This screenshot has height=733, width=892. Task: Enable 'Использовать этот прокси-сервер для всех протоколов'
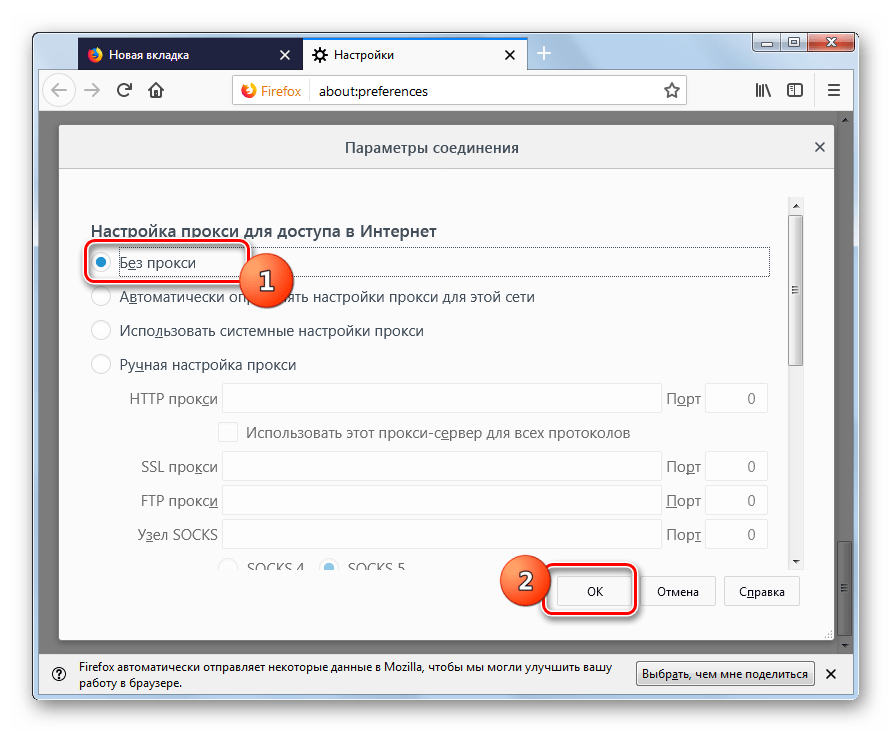pos(228,433)
